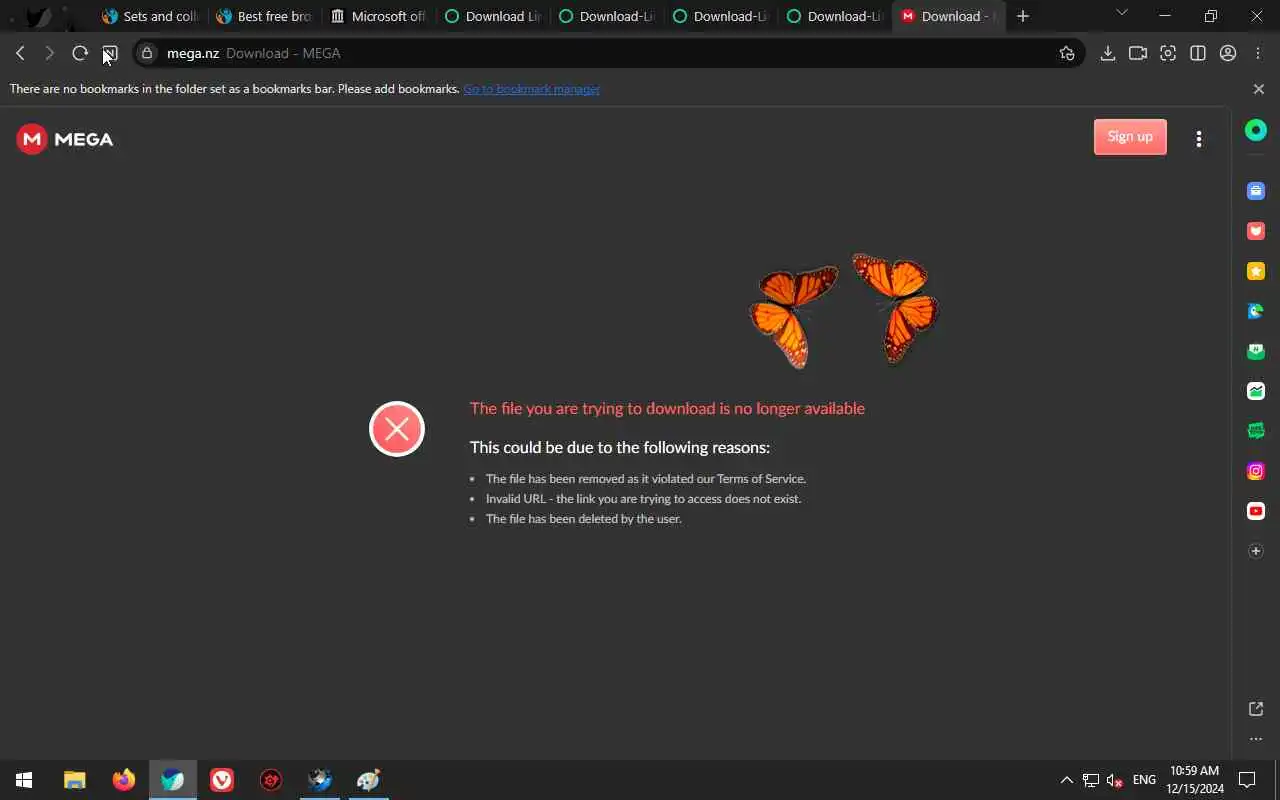Open the blue parrot sidebar app

point(1256,311)
